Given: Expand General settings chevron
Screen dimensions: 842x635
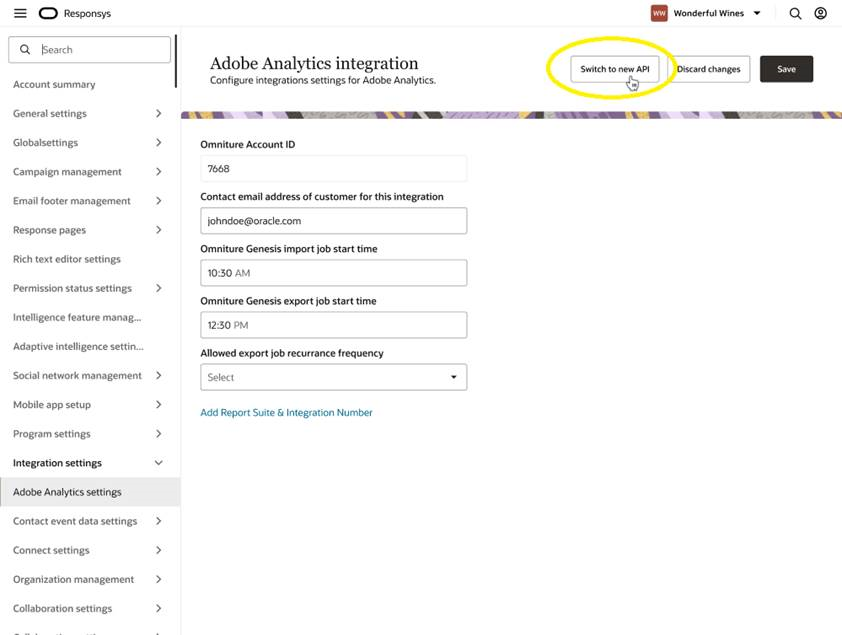Looking at the screenshot, I should (x=158, y=113).
